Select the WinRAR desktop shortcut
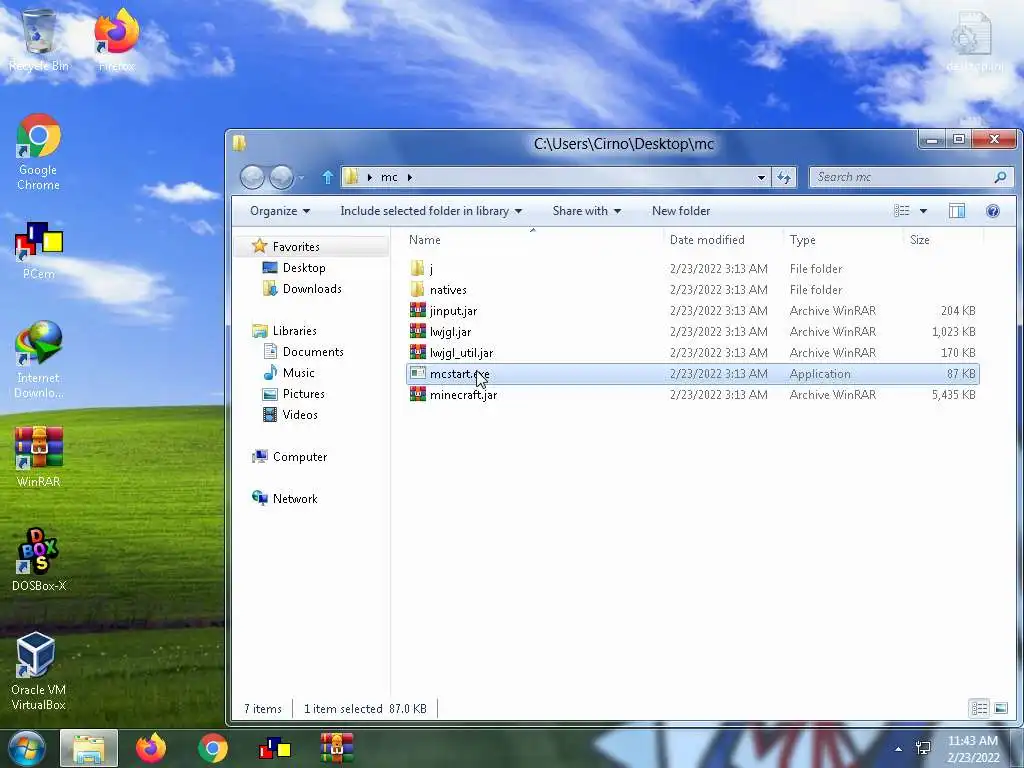Viewport: 1024px width, 768px height. click(x=39, y=456)
